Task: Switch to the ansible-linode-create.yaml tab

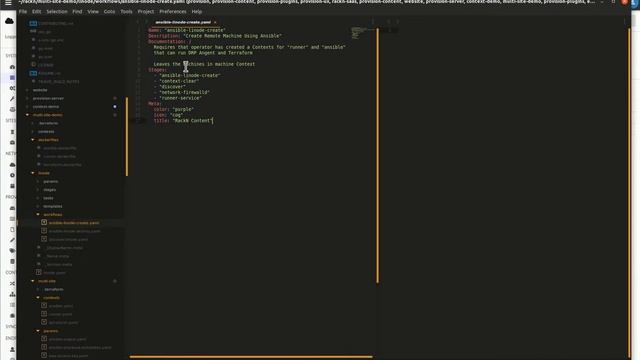Action: pyautogui.click(x=183, y=22)
